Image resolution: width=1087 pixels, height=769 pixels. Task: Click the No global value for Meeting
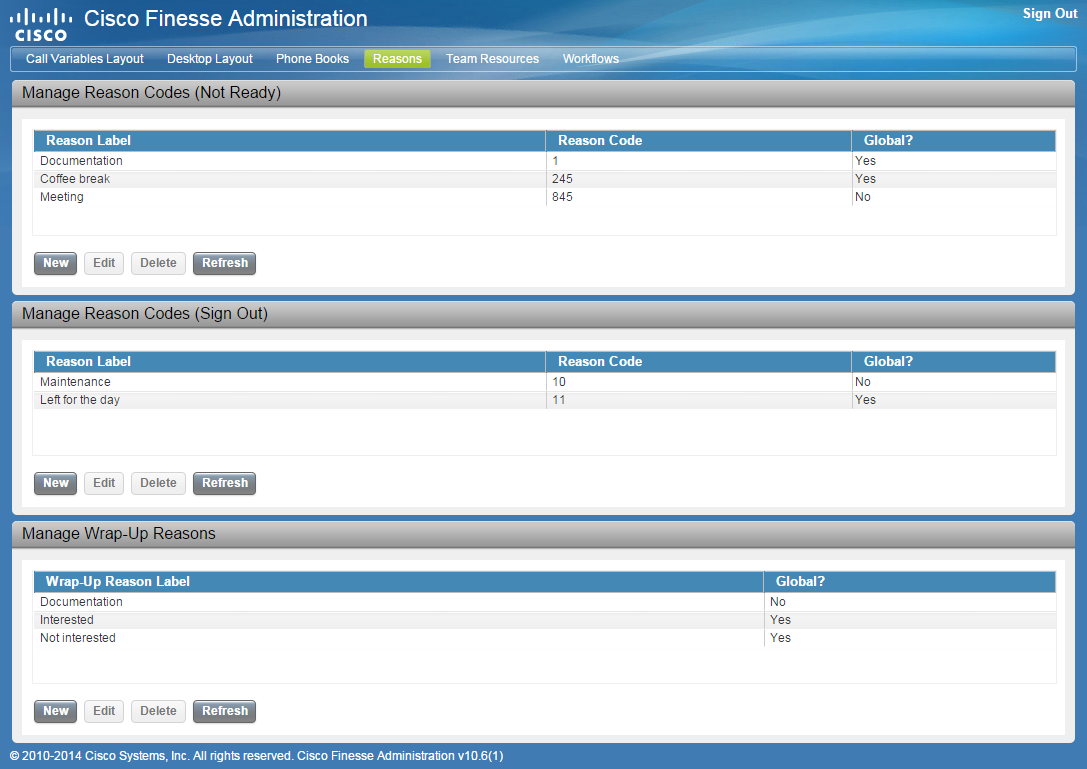(x=862, y=197)
